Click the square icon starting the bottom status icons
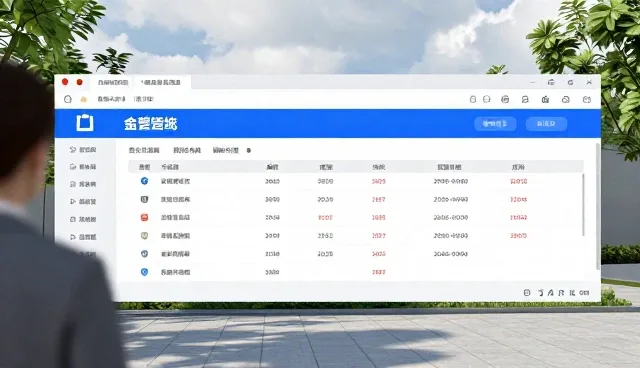This screenshot has height=368, width=640. tap(527, 293)
